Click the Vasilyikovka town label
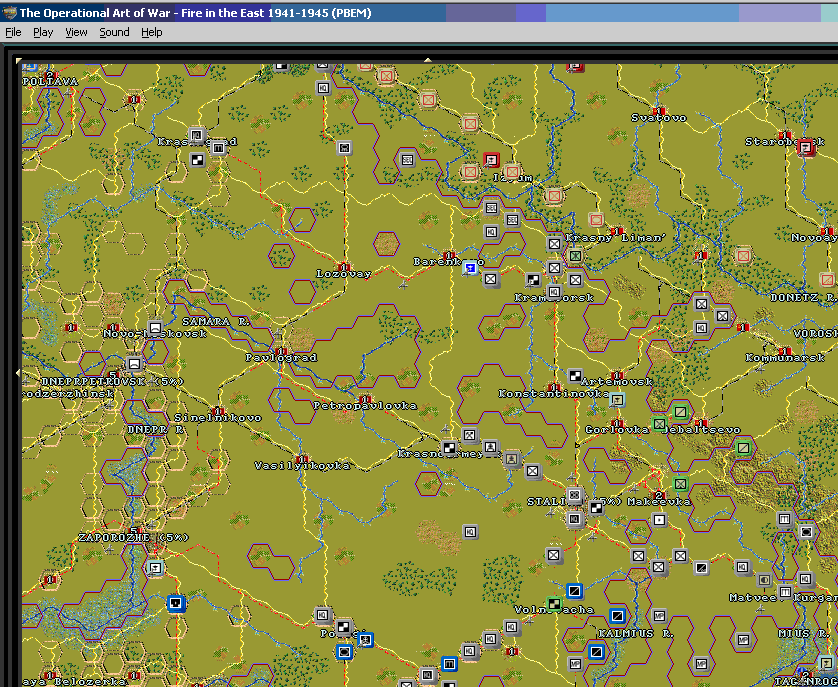The image size is (838, 687). pyautogui.click(x=302, y=466)
